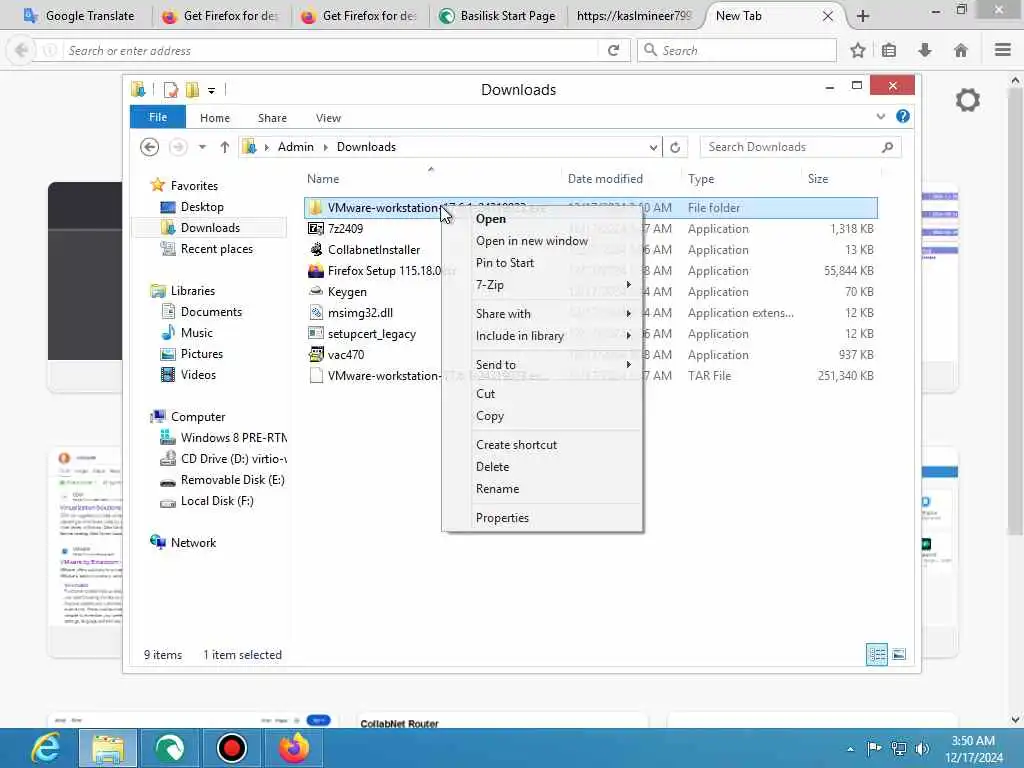This screenshot has height=768, width=1024.
Task: Open Videos library
Action: tap(198, 375)
